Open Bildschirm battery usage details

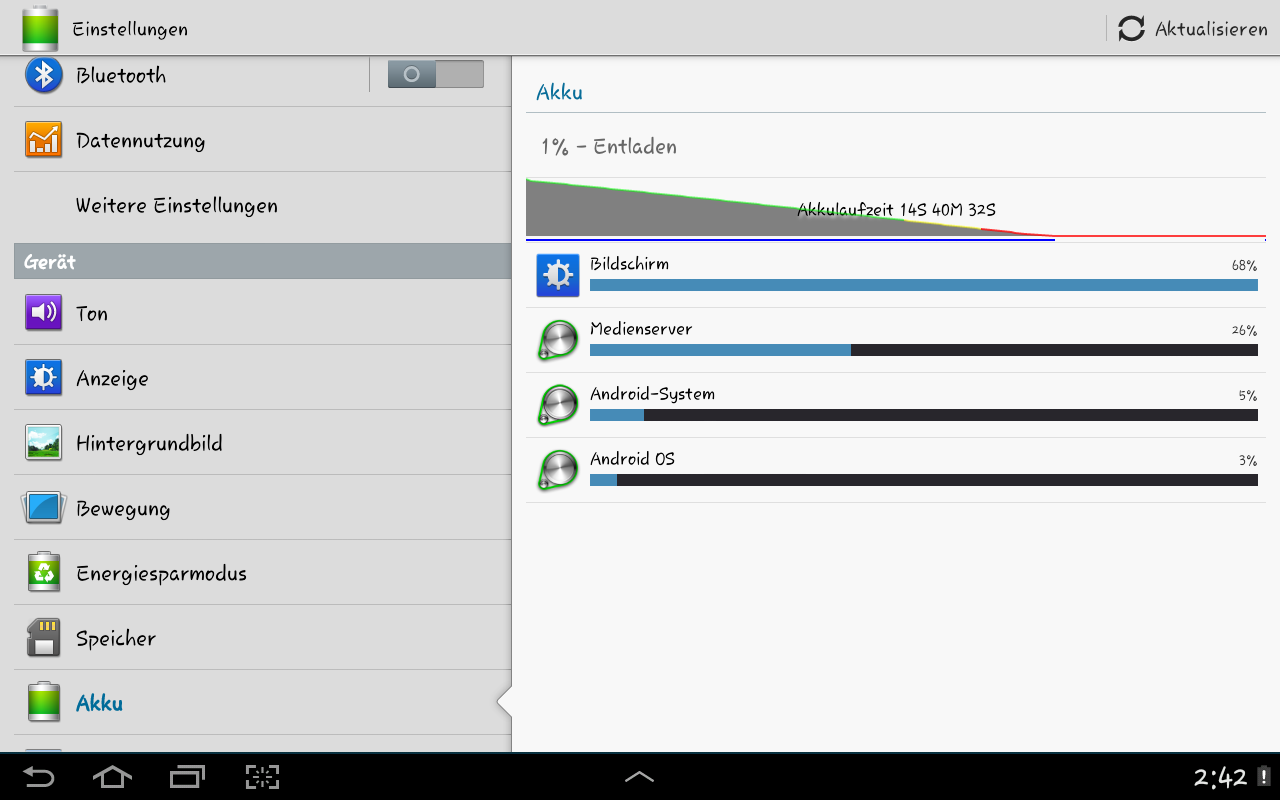point(896,275)
